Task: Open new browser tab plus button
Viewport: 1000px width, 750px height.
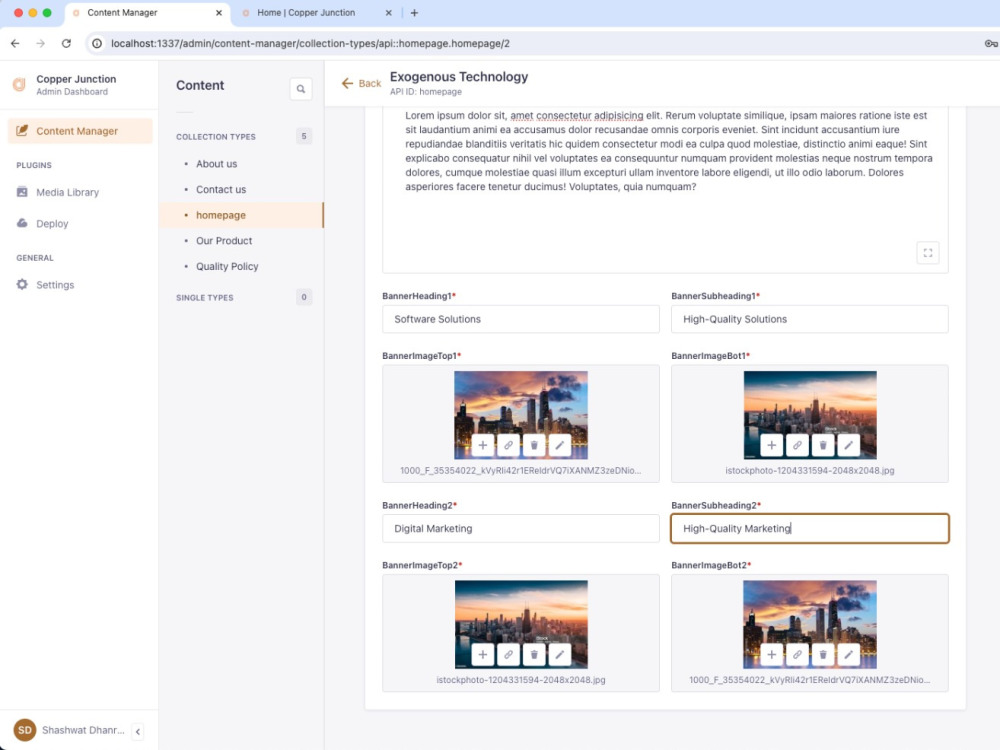Action: click(x=415, y=13)
